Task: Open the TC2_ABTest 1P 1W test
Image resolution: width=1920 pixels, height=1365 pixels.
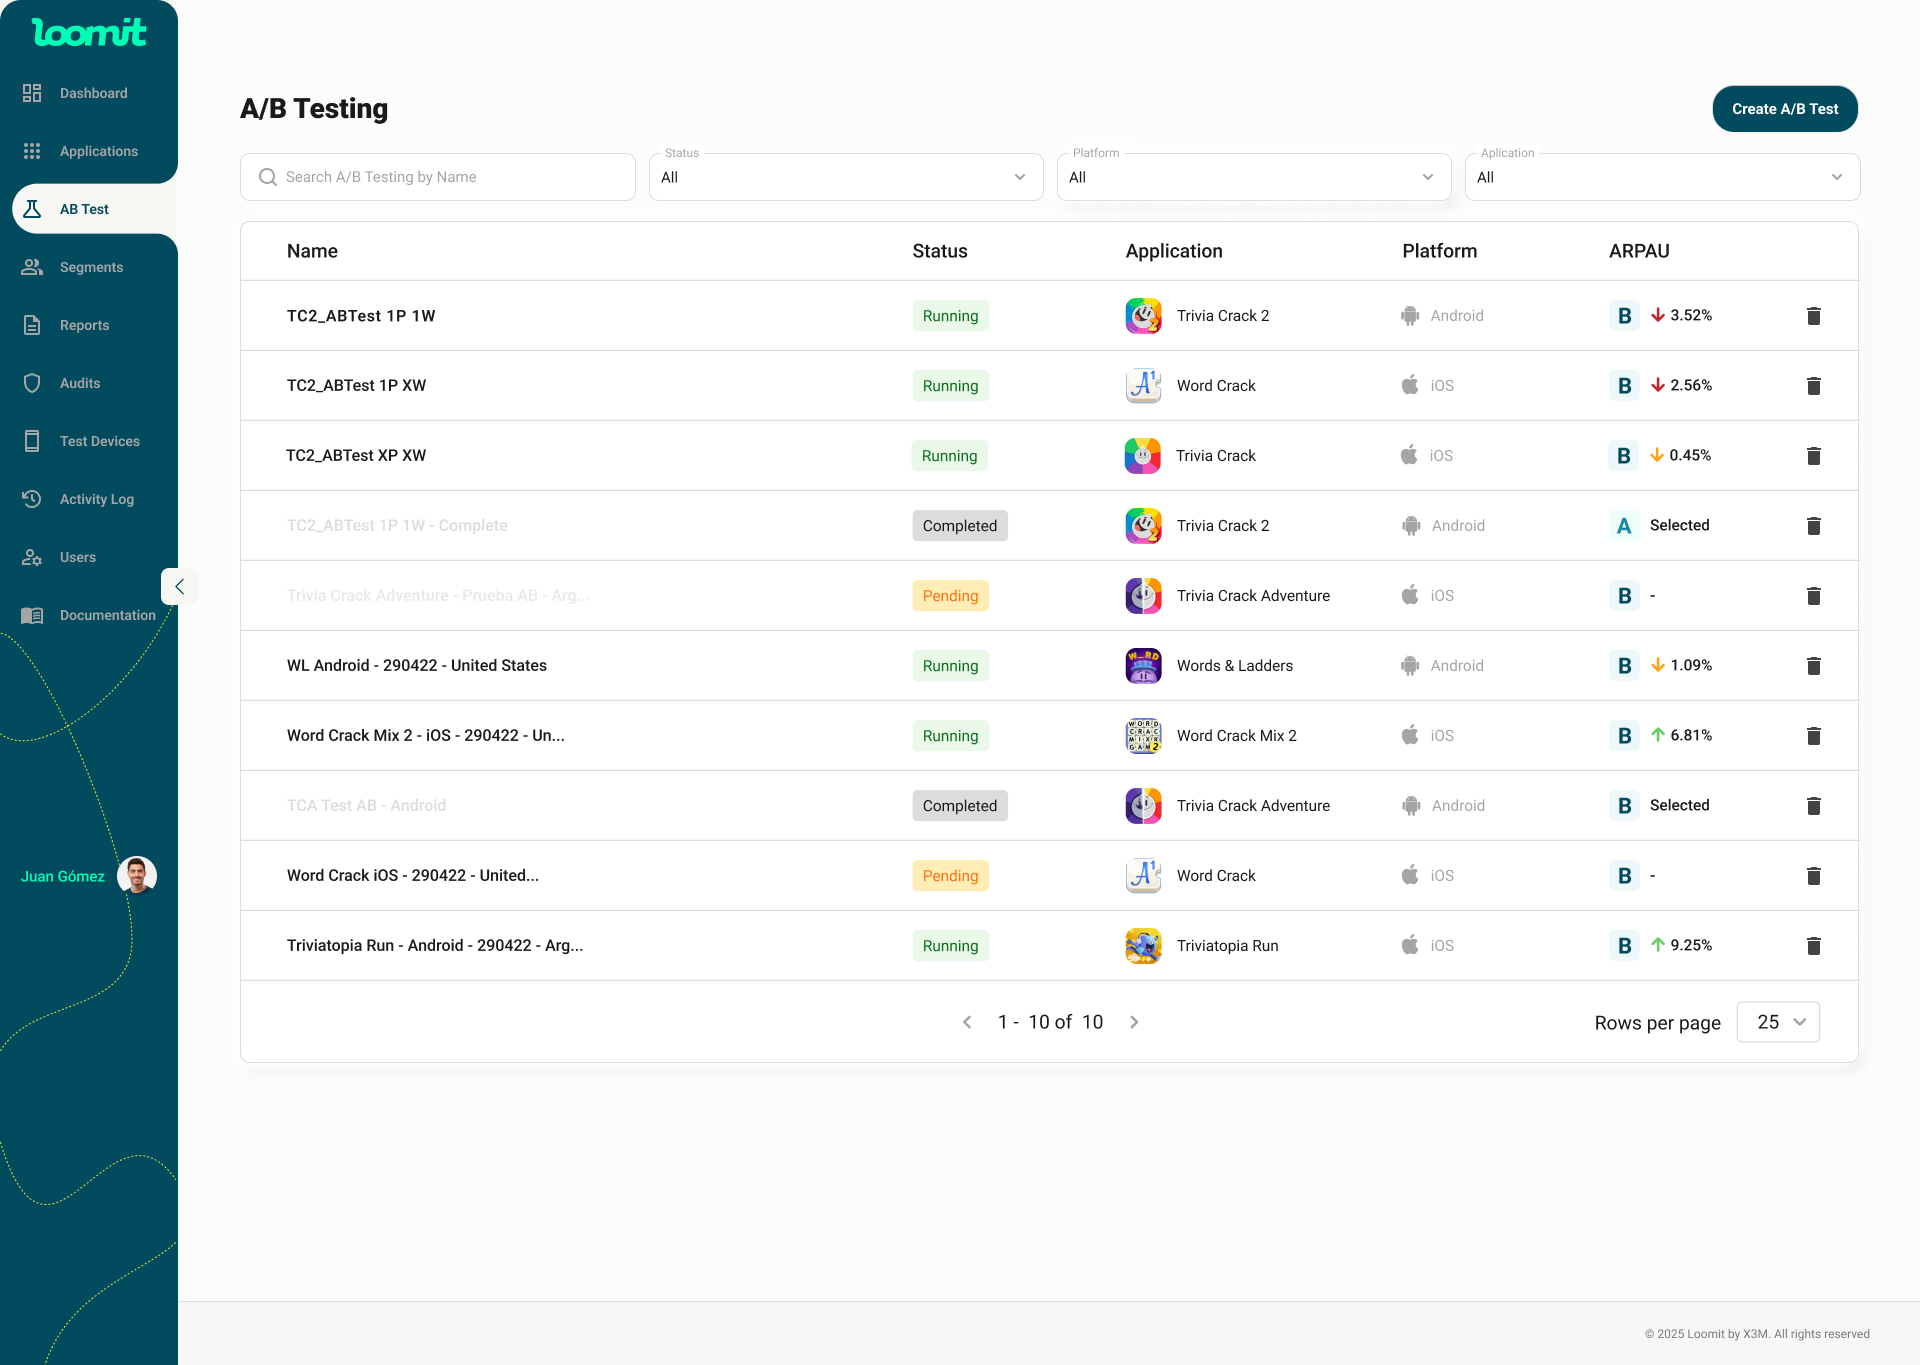Action: tap(361, 316)
